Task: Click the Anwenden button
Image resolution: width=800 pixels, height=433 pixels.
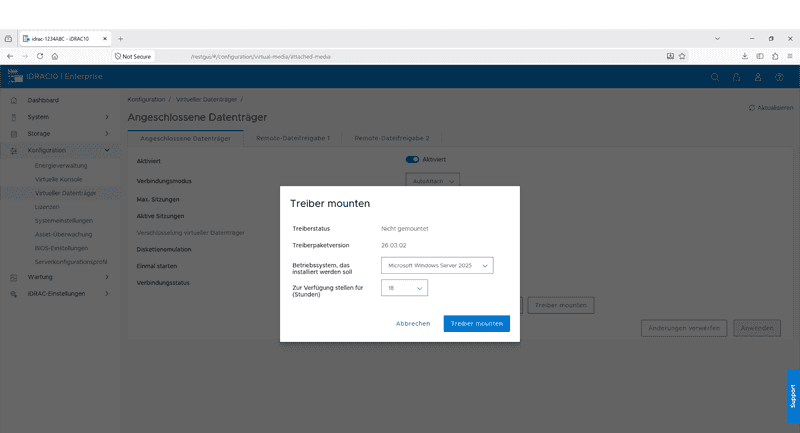Action: [x=757, y=328]
